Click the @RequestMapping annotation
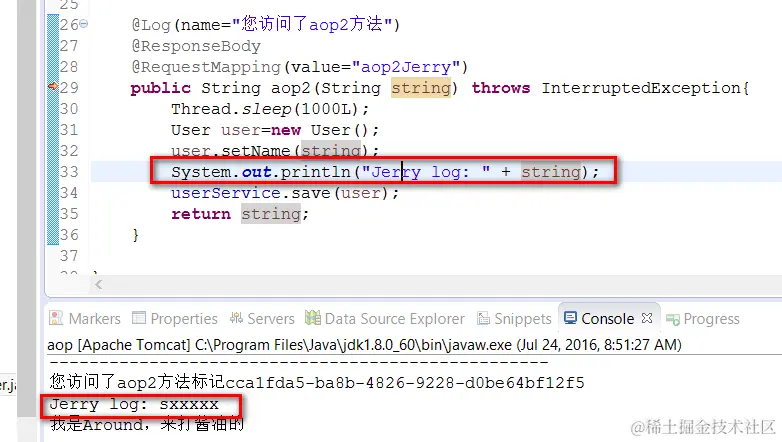 206,67
